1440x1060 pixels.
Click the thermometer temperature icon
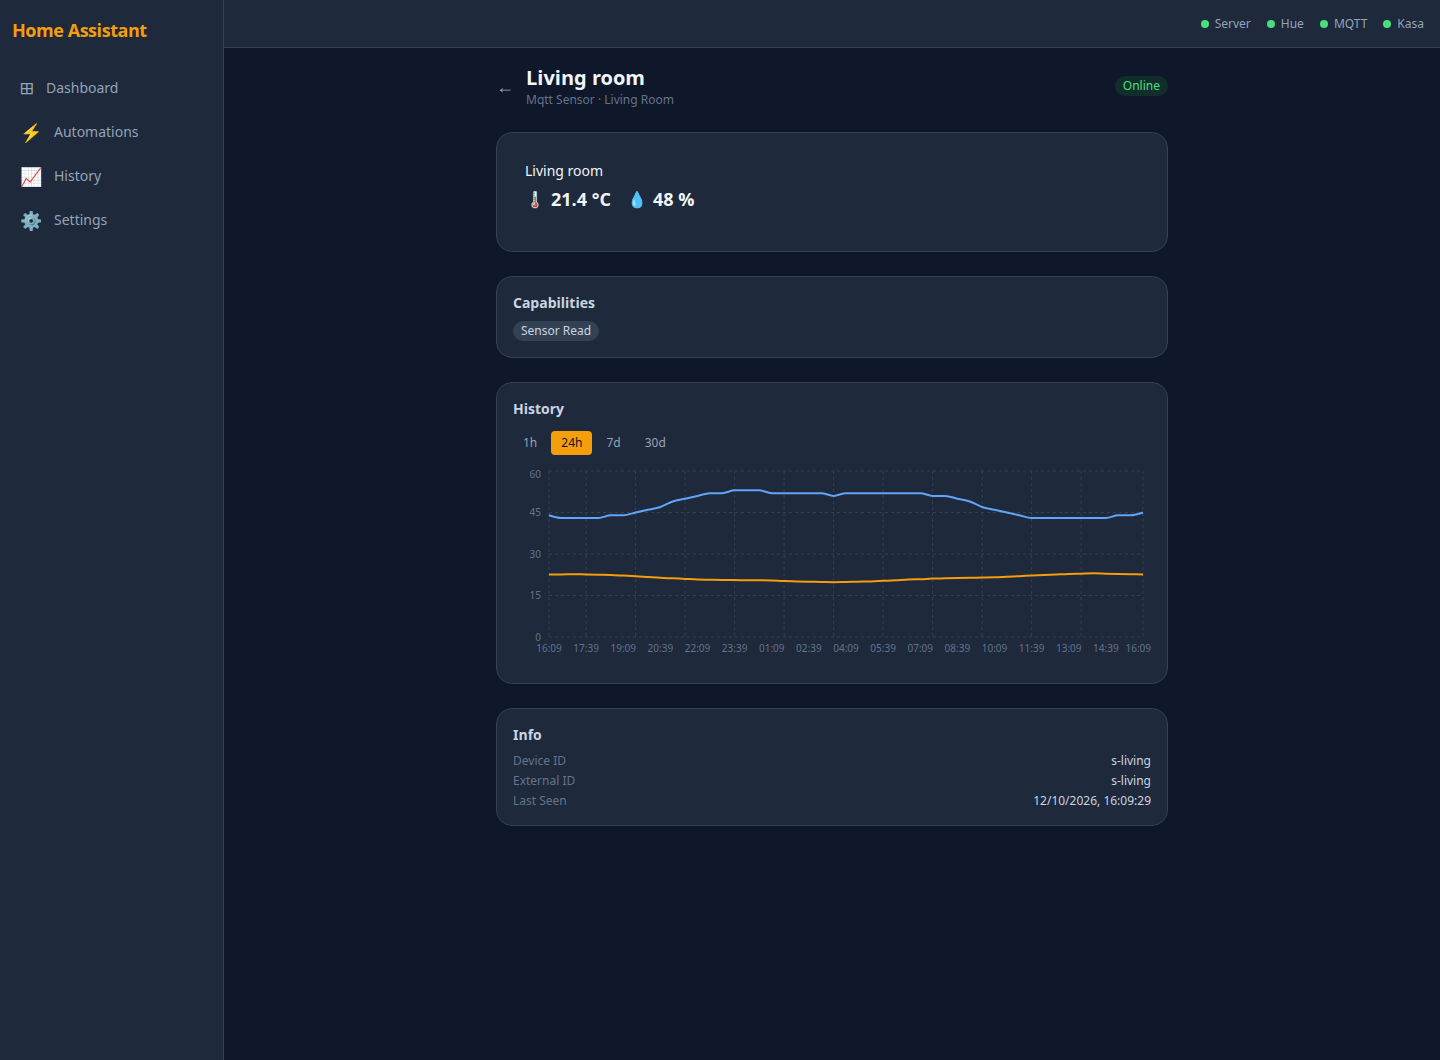click(535, 200)
